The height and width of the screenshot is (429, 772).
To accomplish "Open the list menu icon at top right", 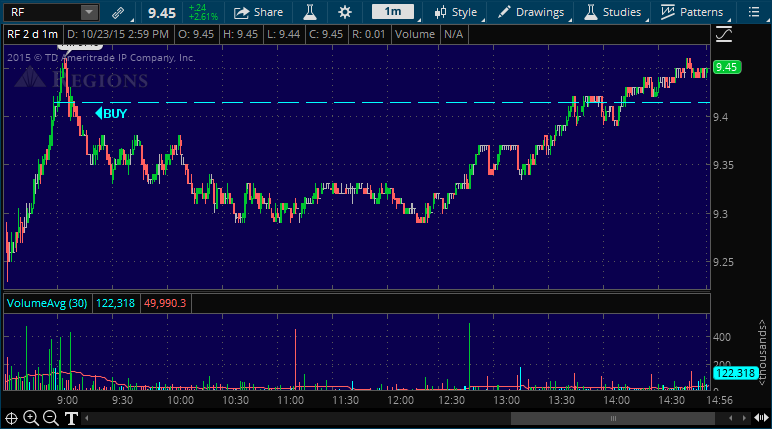I will (x=753, y=12).
